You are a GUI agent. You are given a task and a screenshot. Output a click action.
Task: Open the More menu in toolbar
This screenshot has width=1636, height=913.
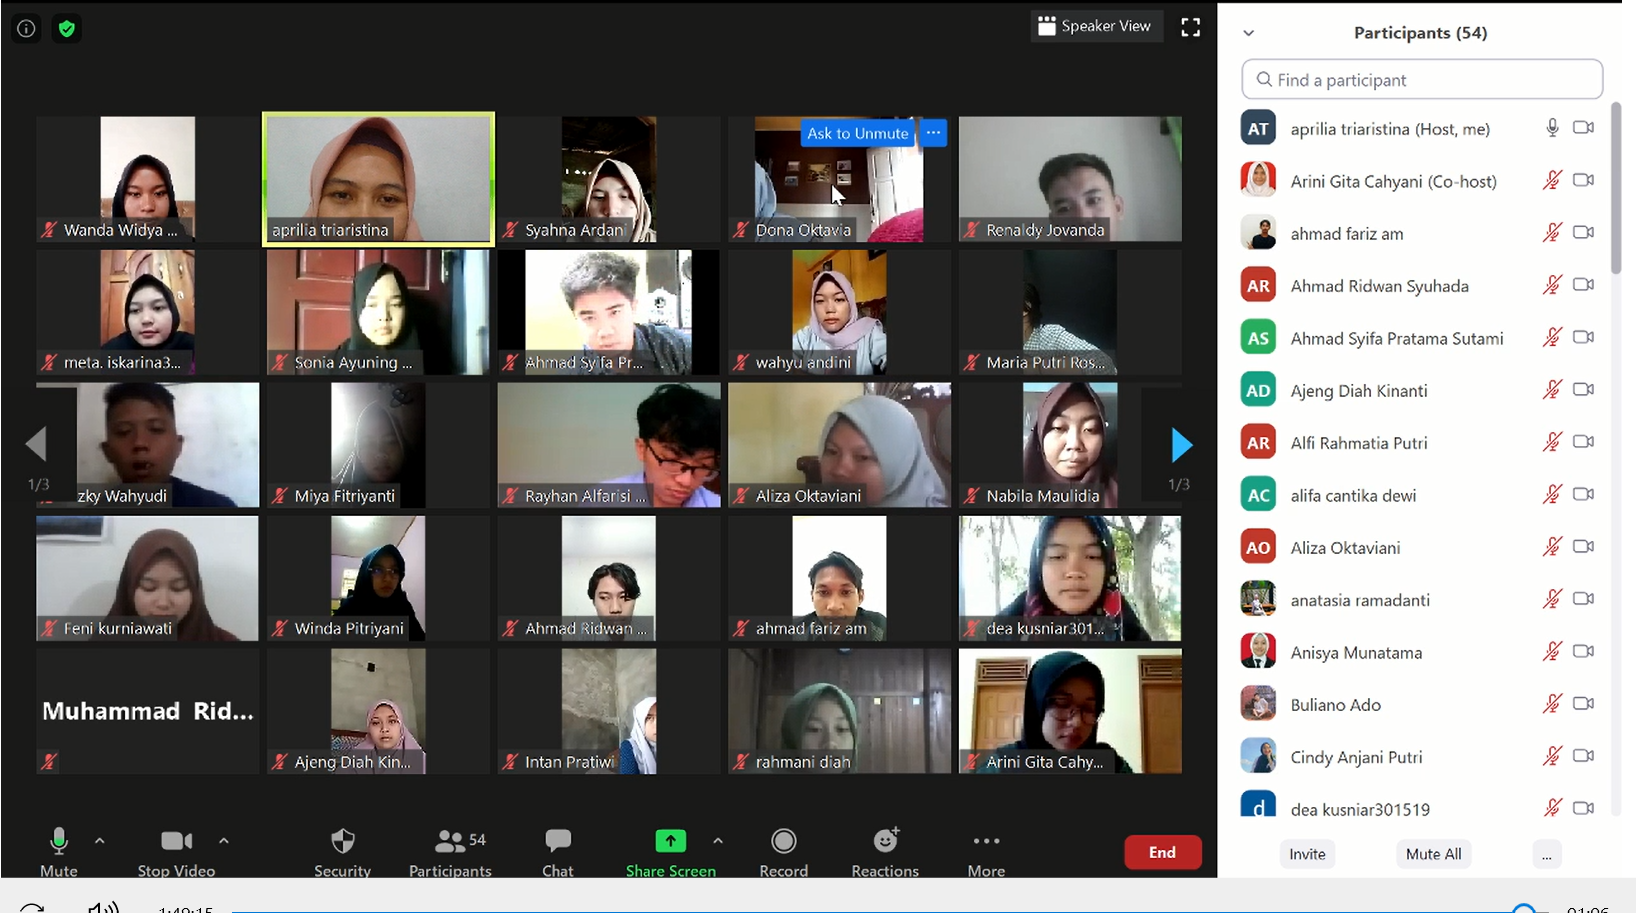[x=986, y=851]
